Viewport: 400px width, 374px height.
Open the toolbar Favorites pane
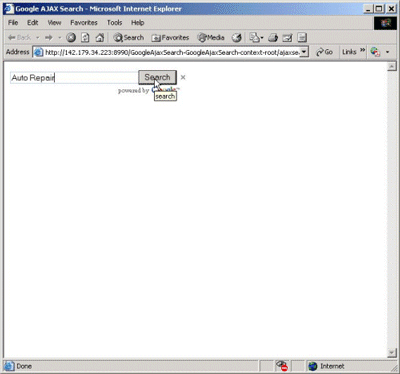point(170,38)
